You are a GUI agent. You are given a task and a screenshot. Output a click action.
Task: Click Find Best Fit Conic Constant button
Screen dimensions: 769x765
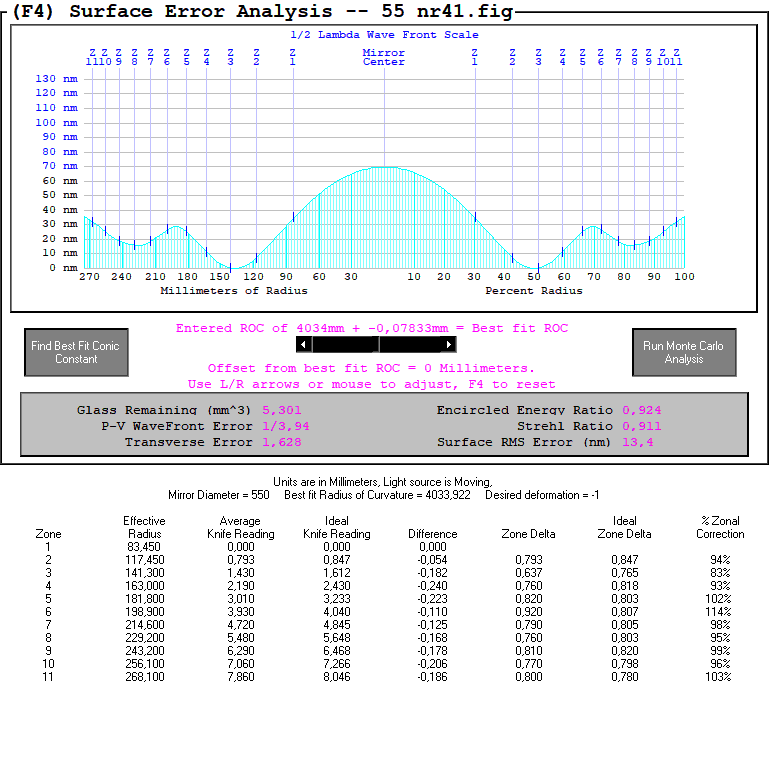76,352
